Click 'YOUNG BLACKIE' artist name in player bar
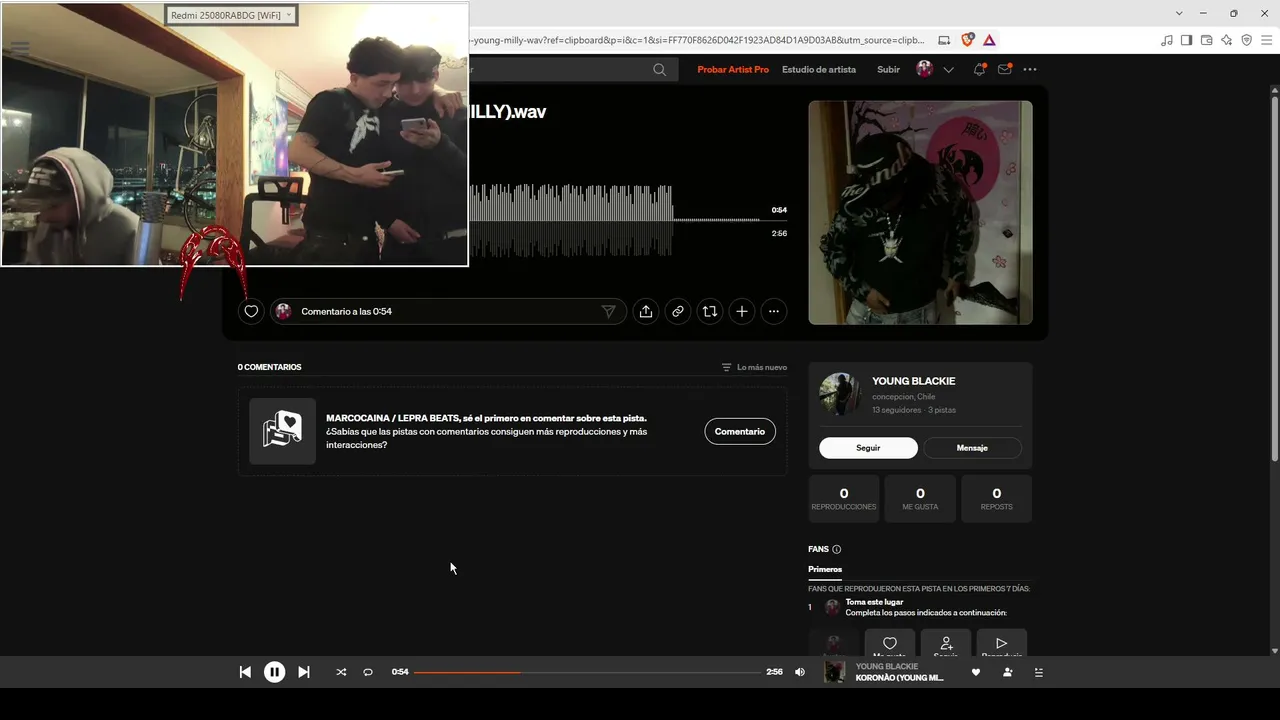1280x720 pixels. 887,666
